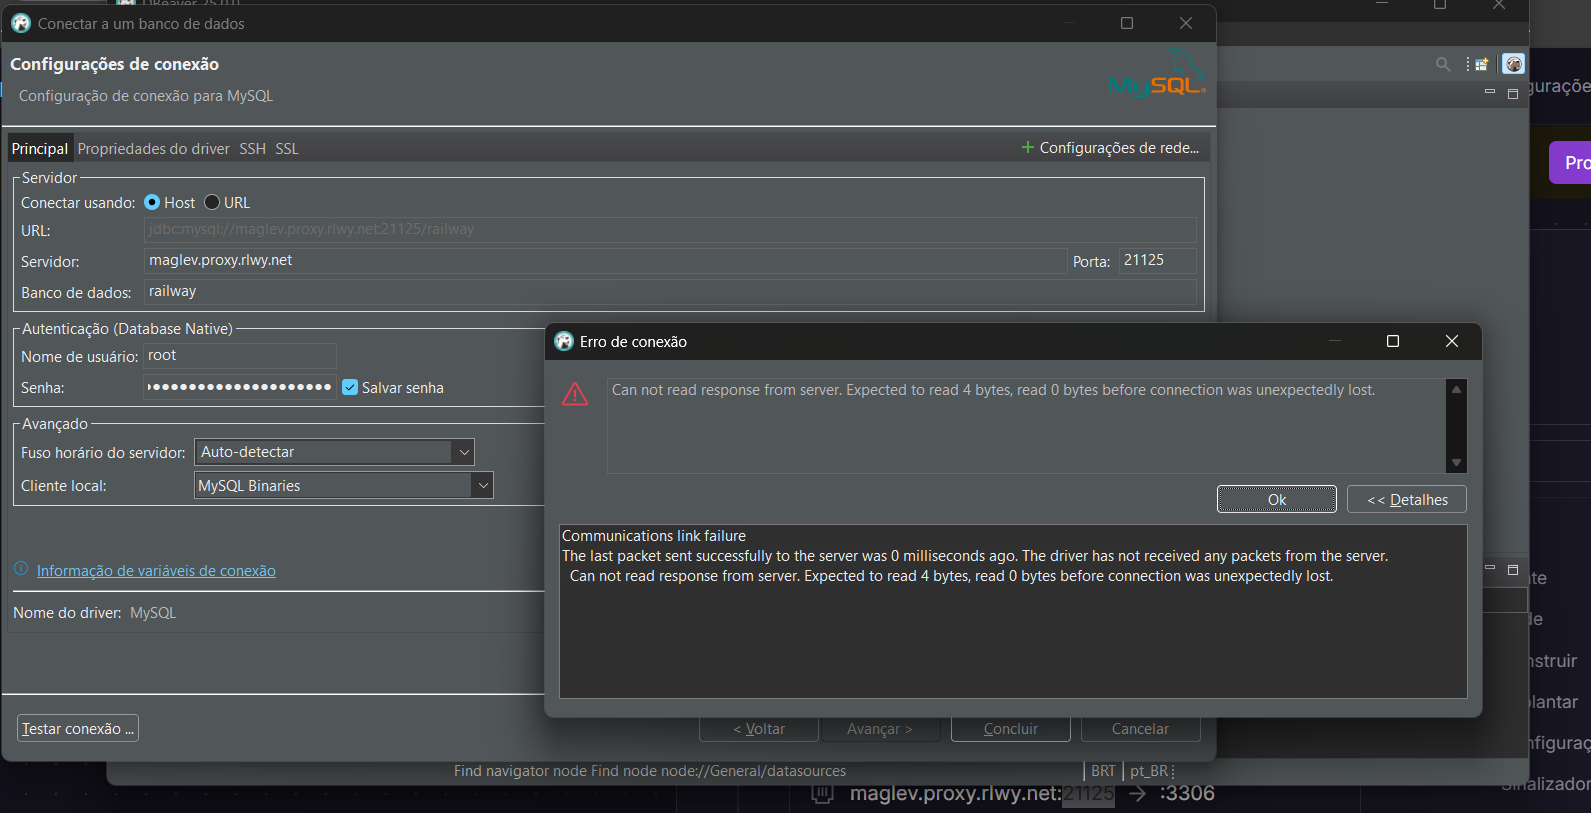The height and width of the screenshot is (813, 1591).
Task: Maximize the 'Erro de conexão' dialog
Action: pos(1393,341)
